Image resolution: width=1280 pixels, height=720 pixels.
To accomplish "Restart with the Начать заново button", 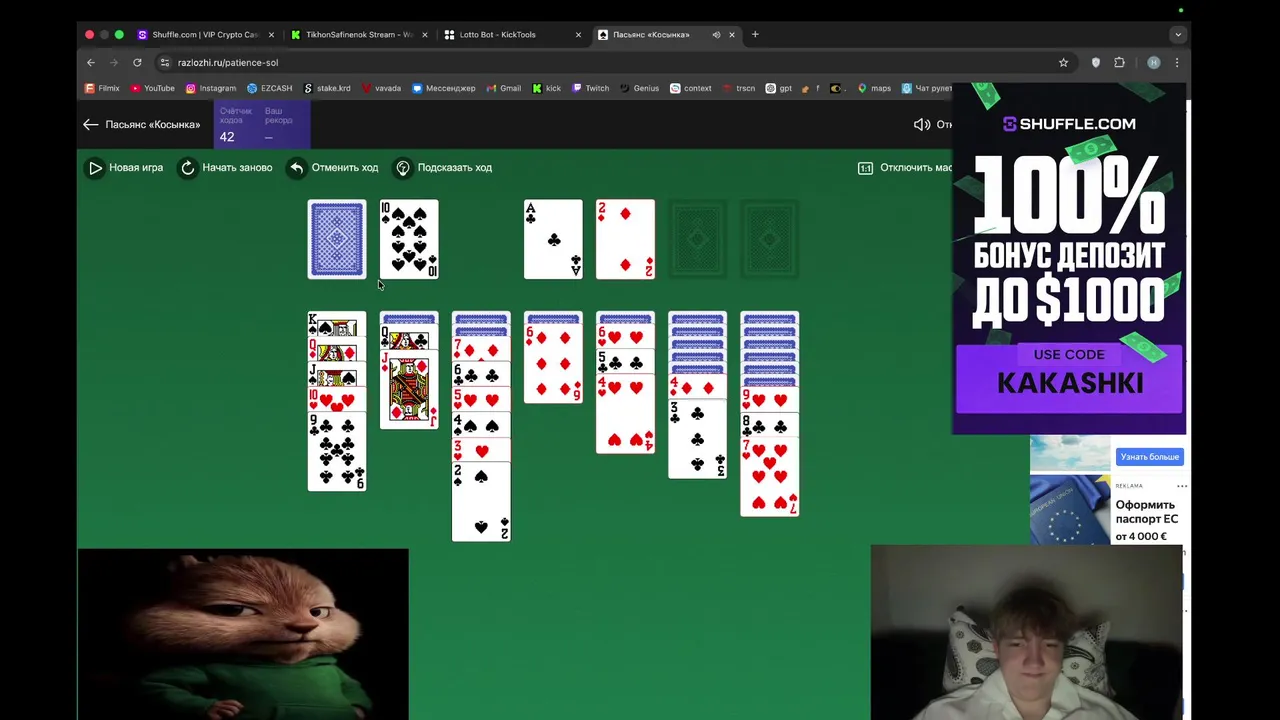I will click(x=226, y=168).
